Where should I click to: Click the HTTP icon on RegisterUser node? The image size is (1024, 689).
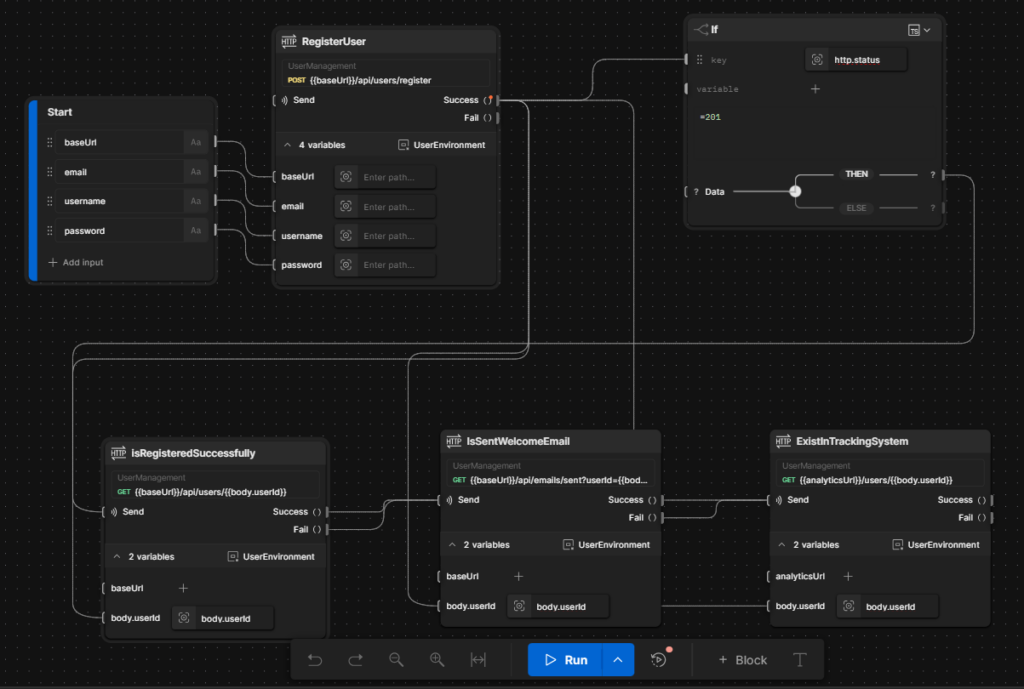[x=289, y=42]
